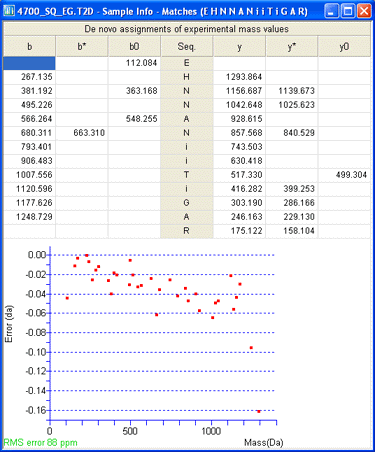
Task: Close the Sample Info Matches window
Action: pyautogui.click(x=364, y=11)
